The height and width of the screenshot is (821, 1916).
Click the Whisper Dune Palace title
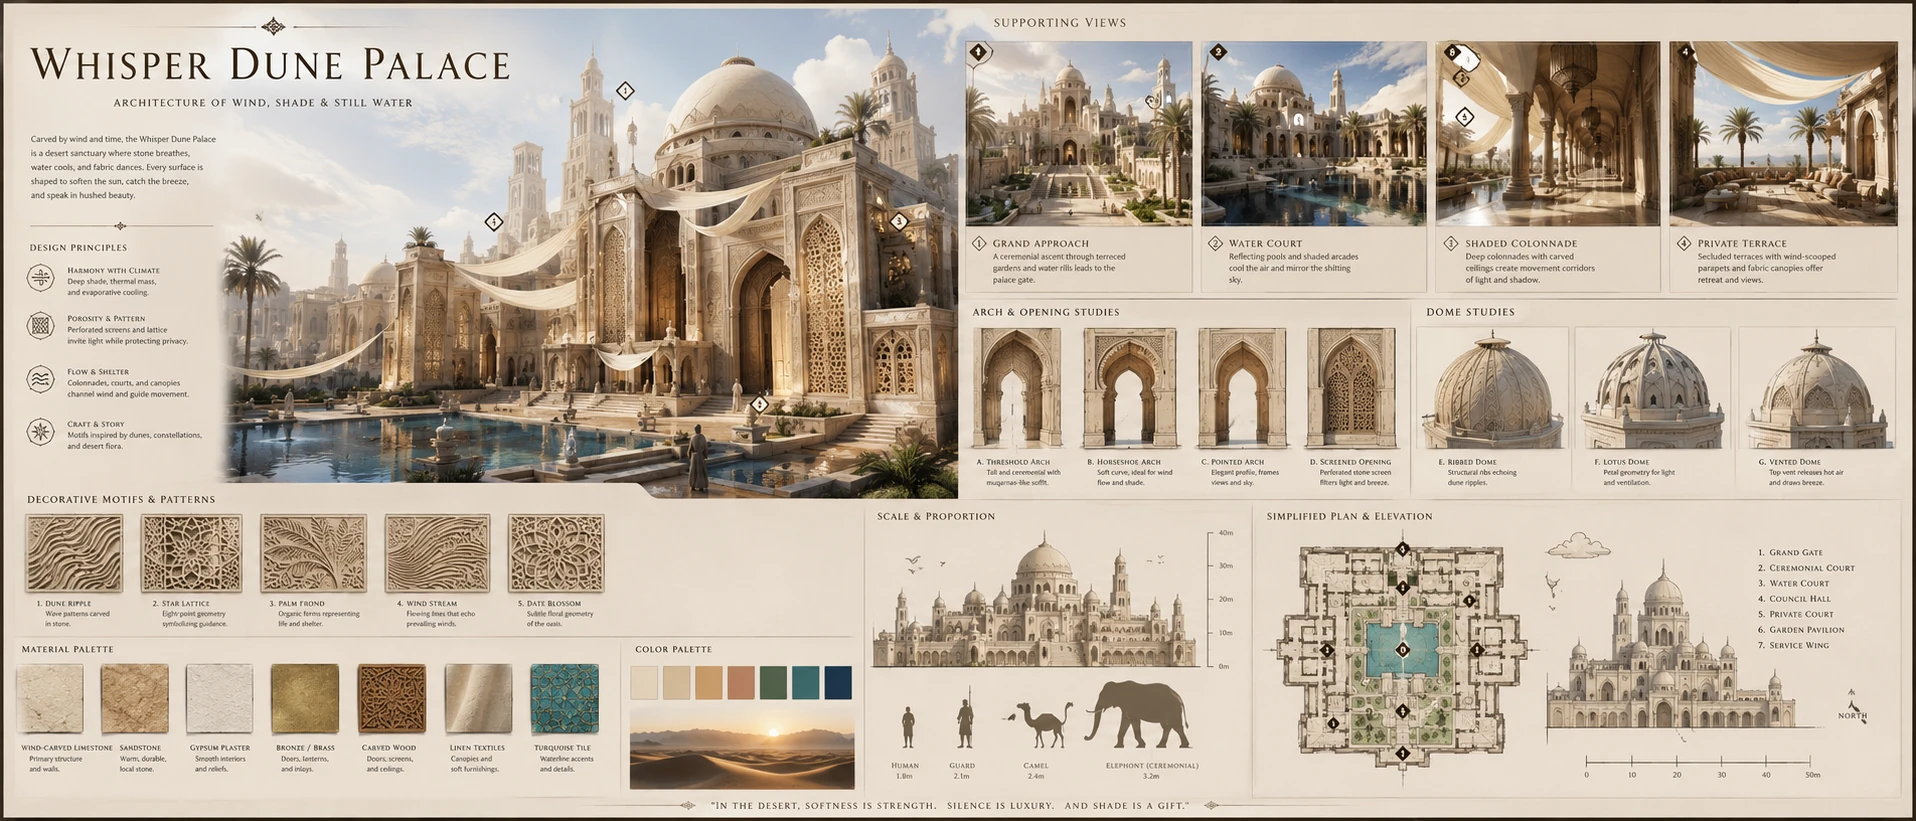click(x=271, y=64)
